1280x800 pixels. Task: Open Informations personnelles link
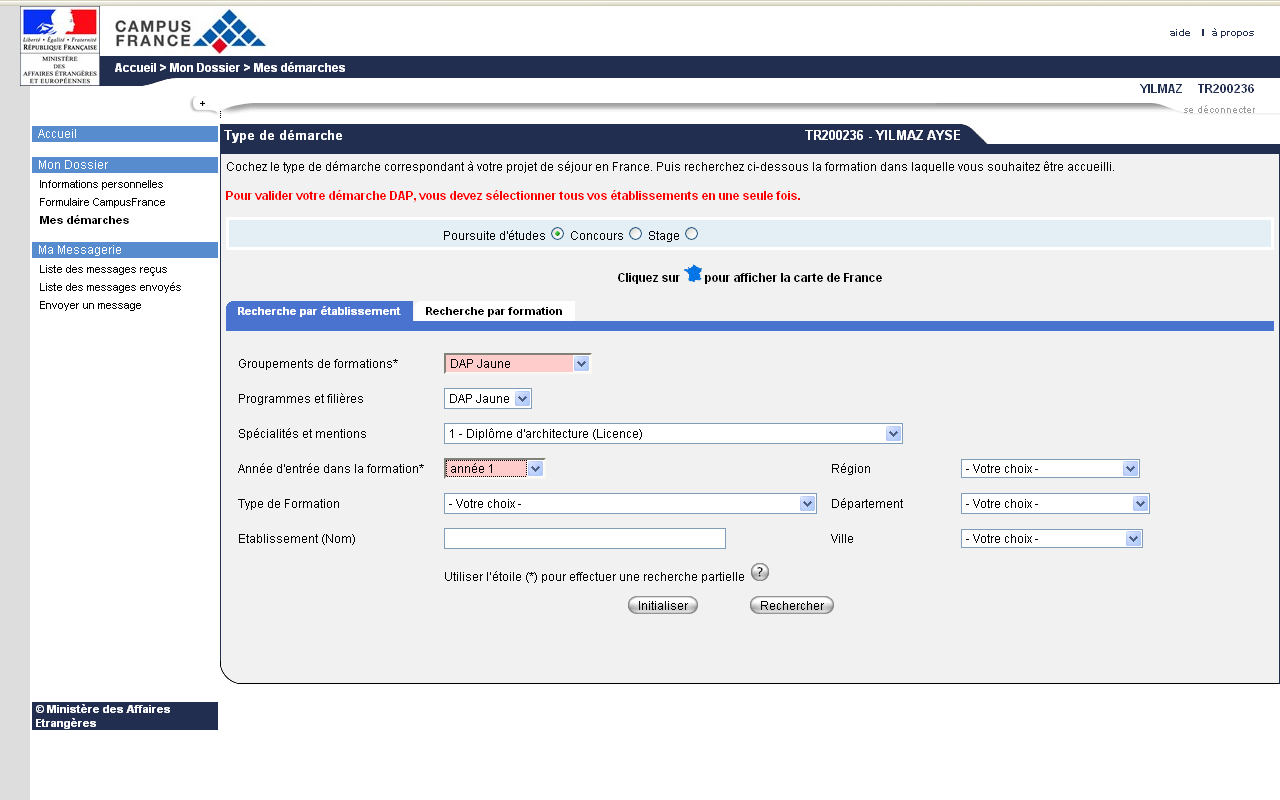coord(101,184)
